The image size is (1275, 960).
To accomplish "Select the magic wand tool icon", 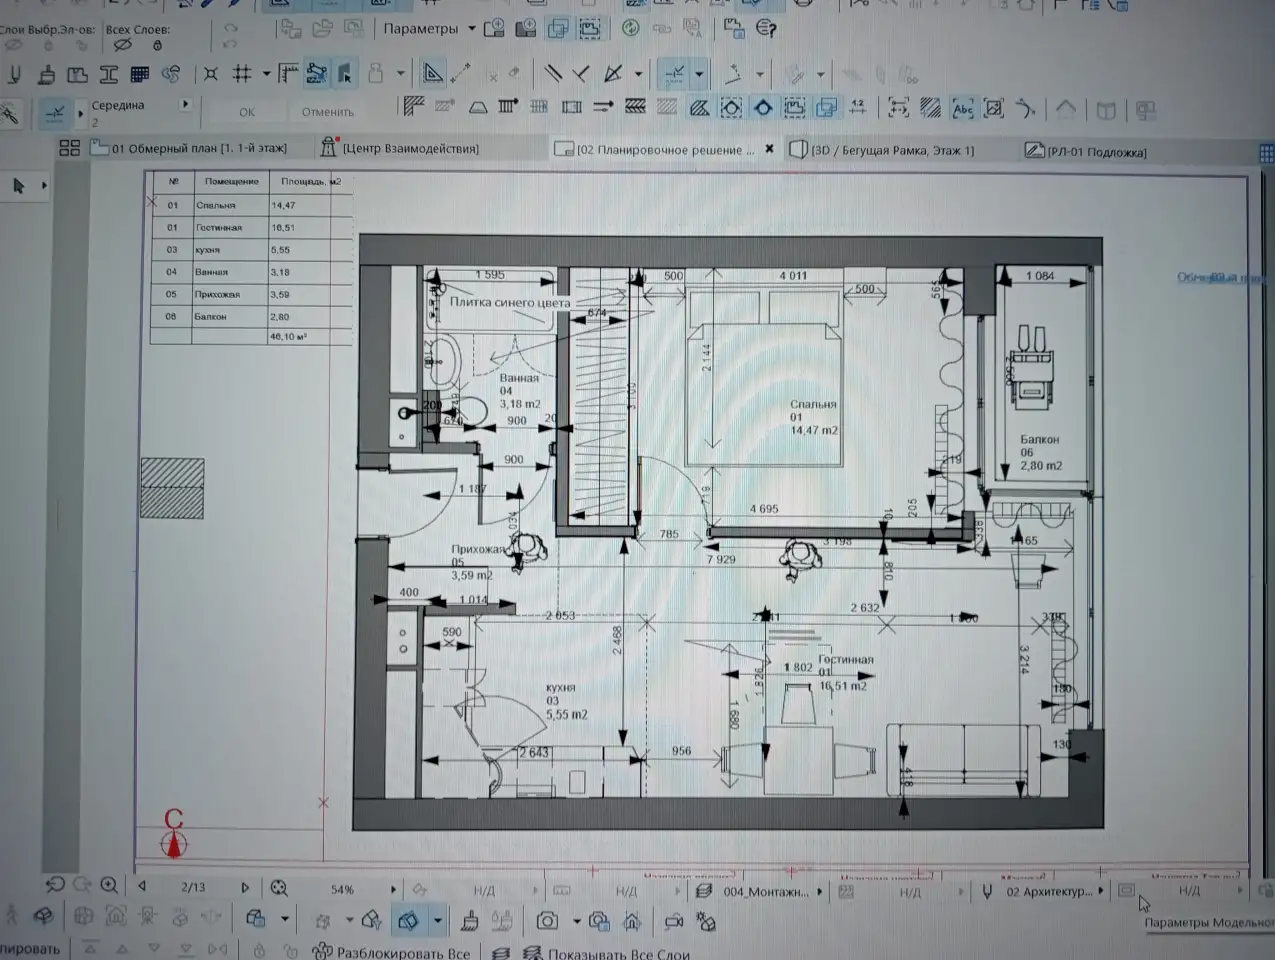I will [x=11, y=114].
